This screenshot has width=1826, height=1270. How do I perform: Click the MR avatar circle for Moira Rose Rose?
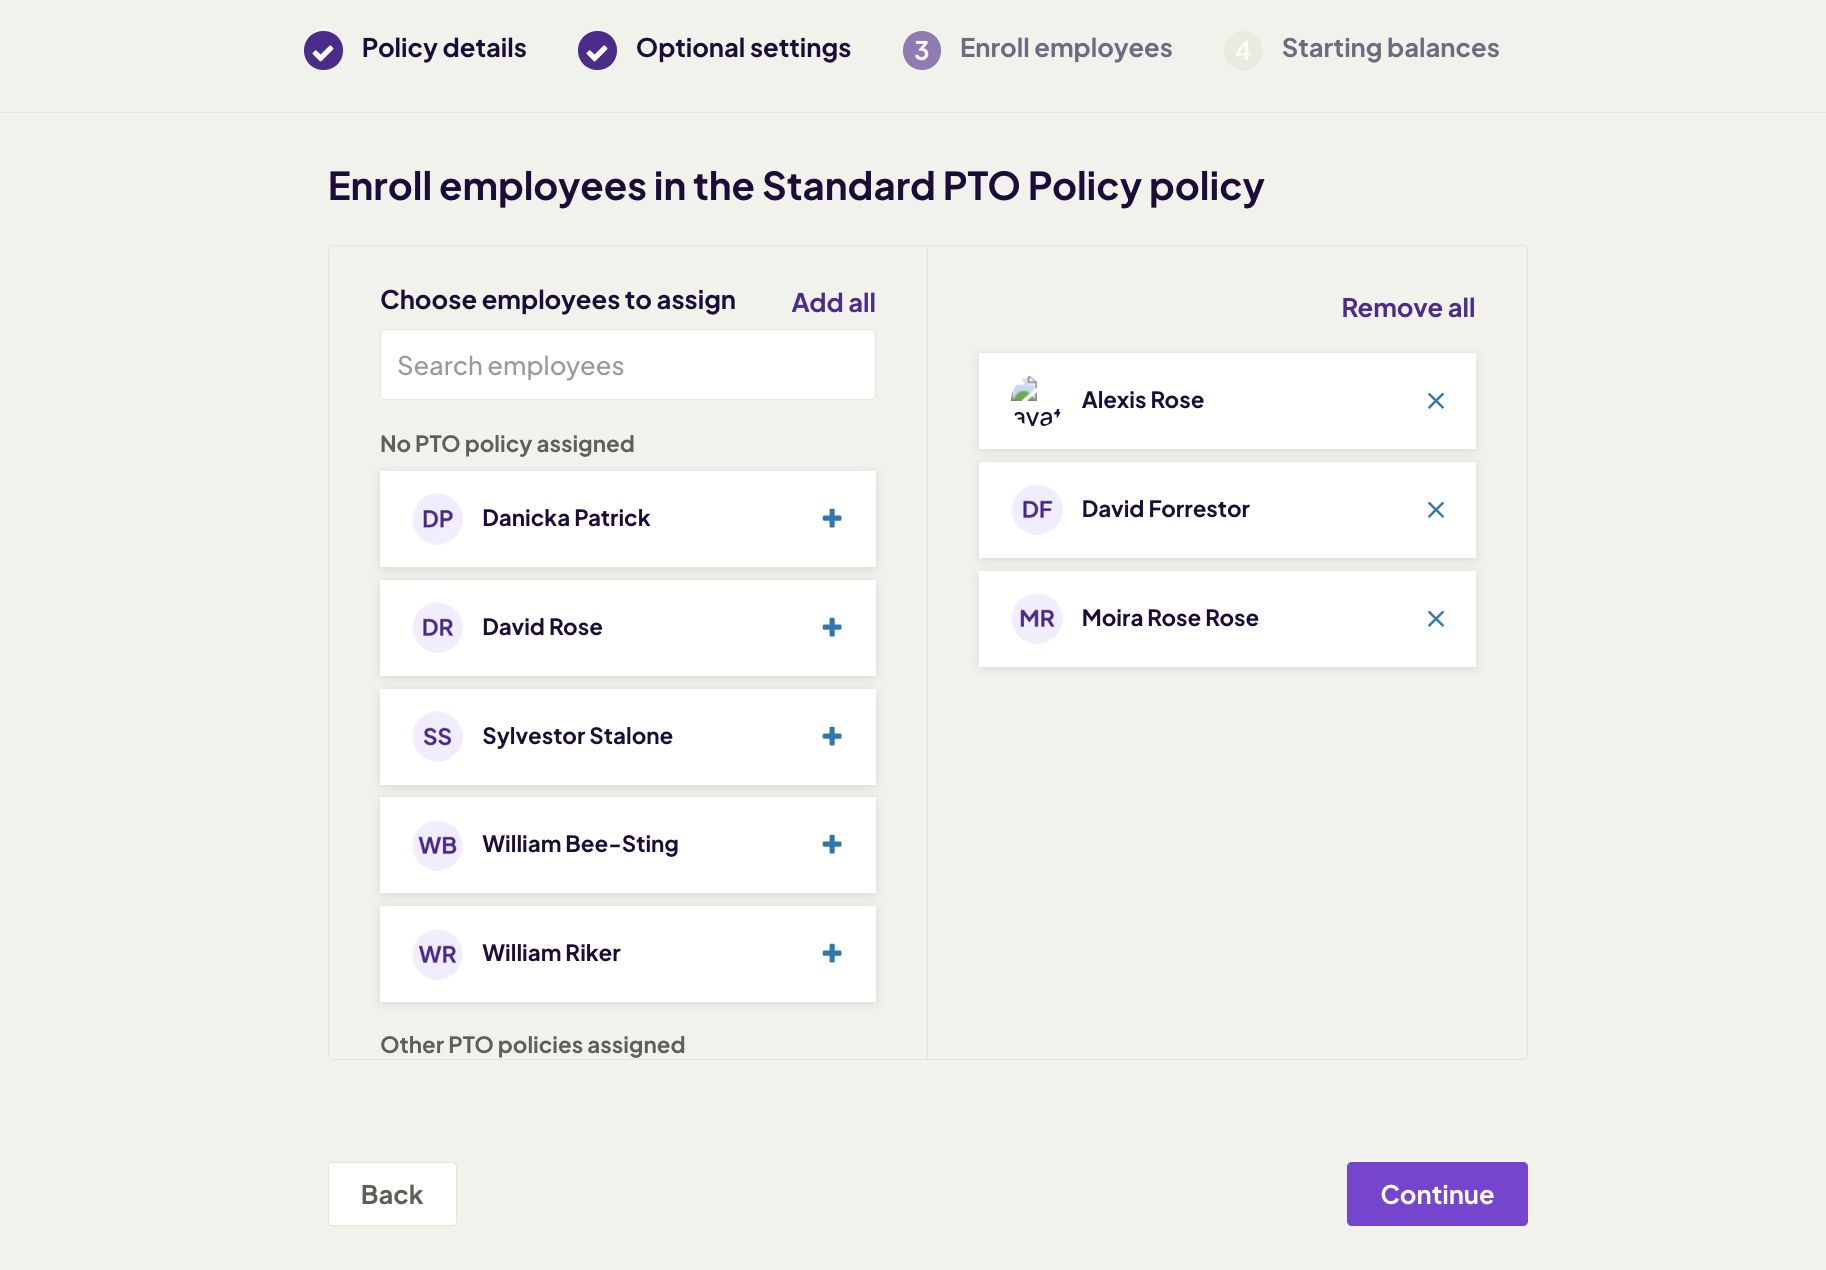point(1037,619)
